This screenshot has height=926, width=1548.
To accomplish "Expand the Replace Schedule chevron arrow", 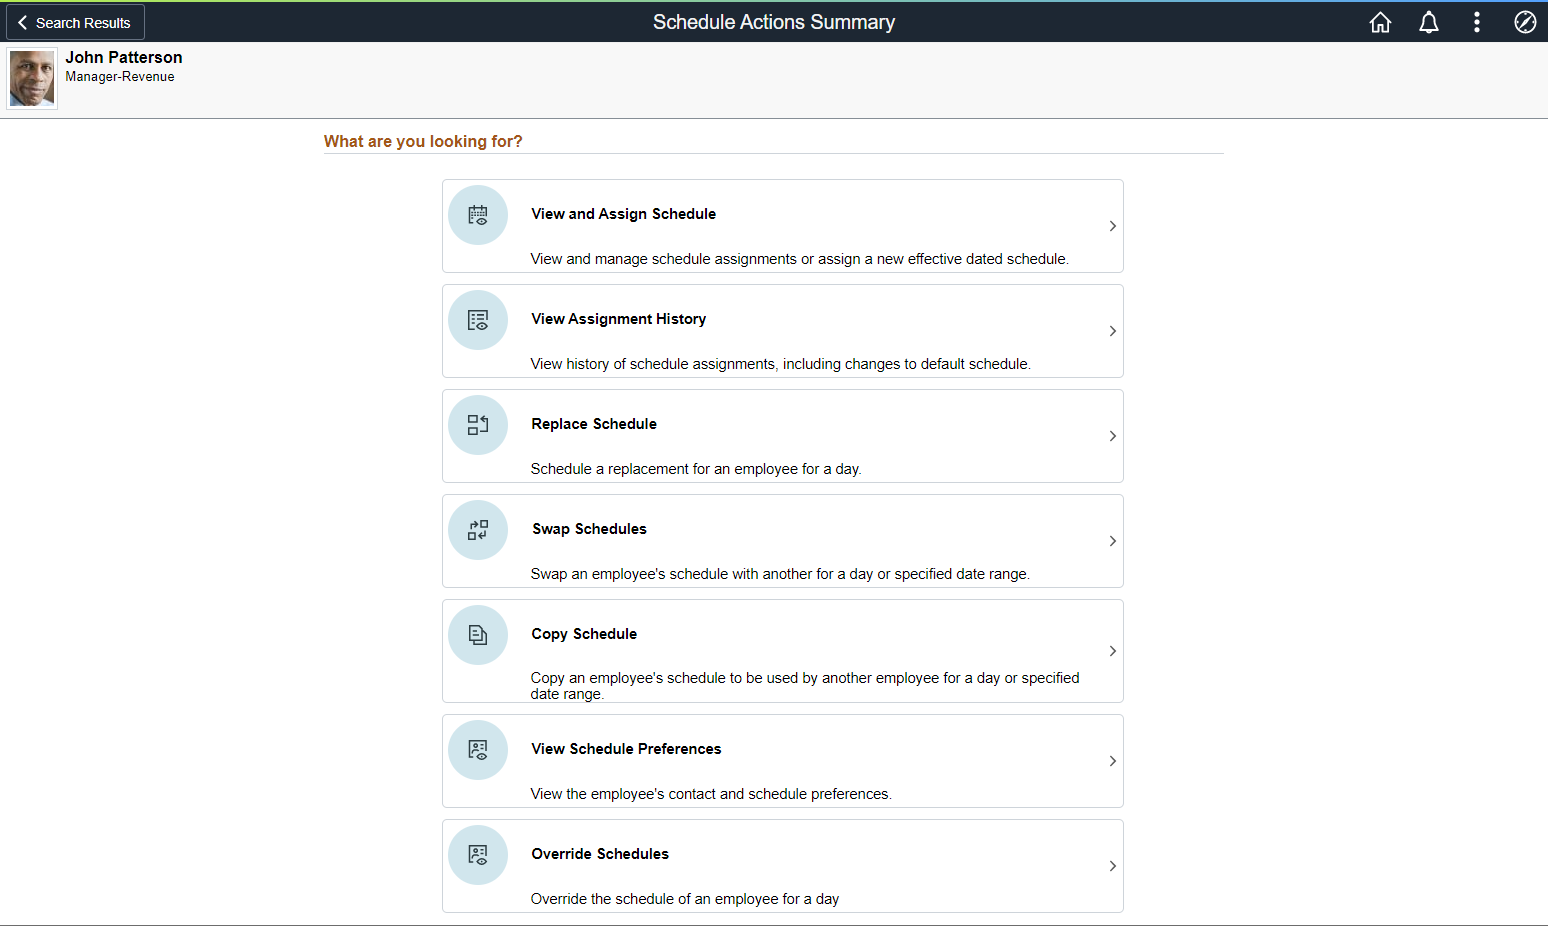I will click(1112, 436).
